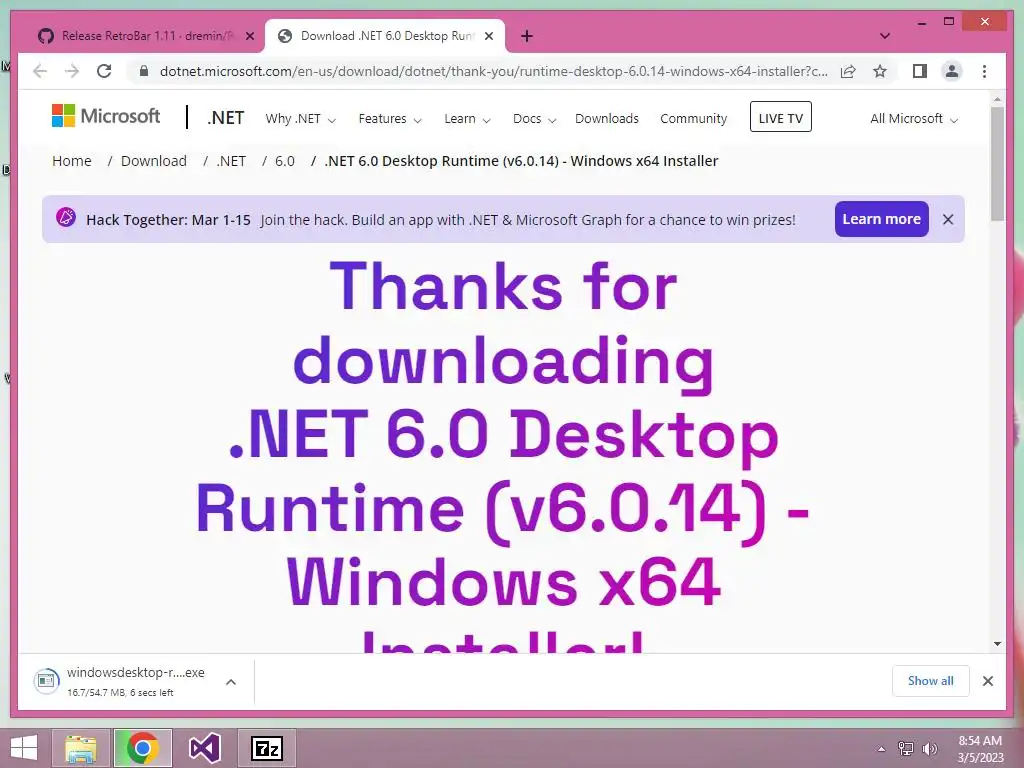Expand the Learn menu
The height and width of the screenshot is (768, 1024).
(x=467, y=119)
